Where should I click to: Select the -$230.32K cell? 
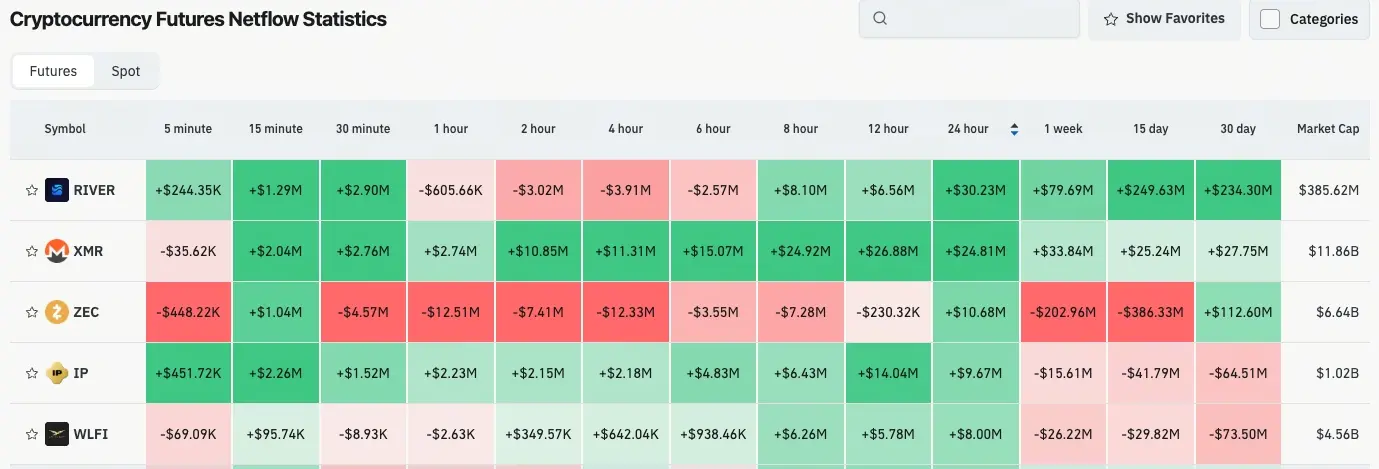coord(888,312)
